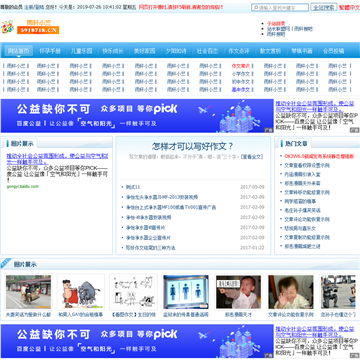Open the line-drawing cartoon thumbnail
This screenshot has height=360, width=360.
tap(133, 292)
